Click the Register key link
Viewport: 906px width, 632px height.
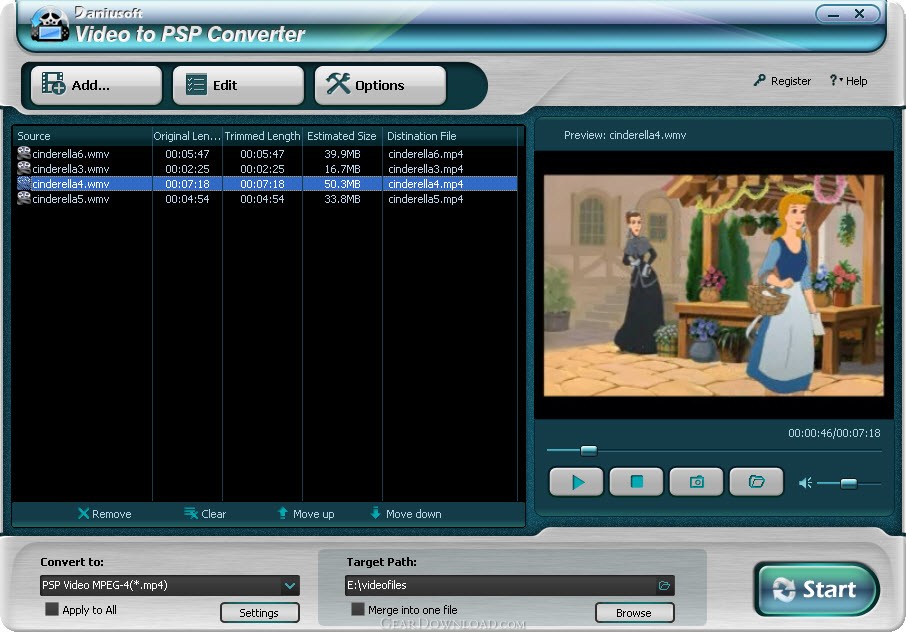click(782, 81)
